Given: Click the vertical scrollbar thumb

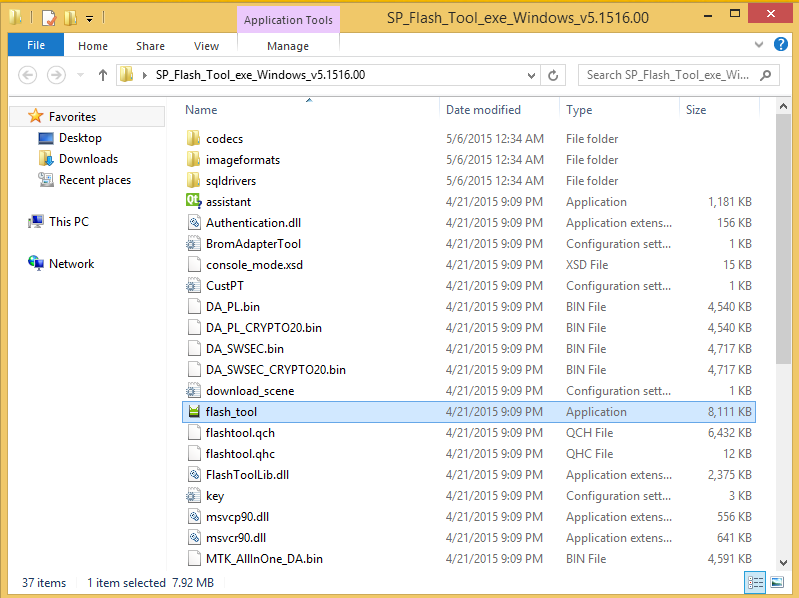Looking at the screenshot, I should click(783, 238).
